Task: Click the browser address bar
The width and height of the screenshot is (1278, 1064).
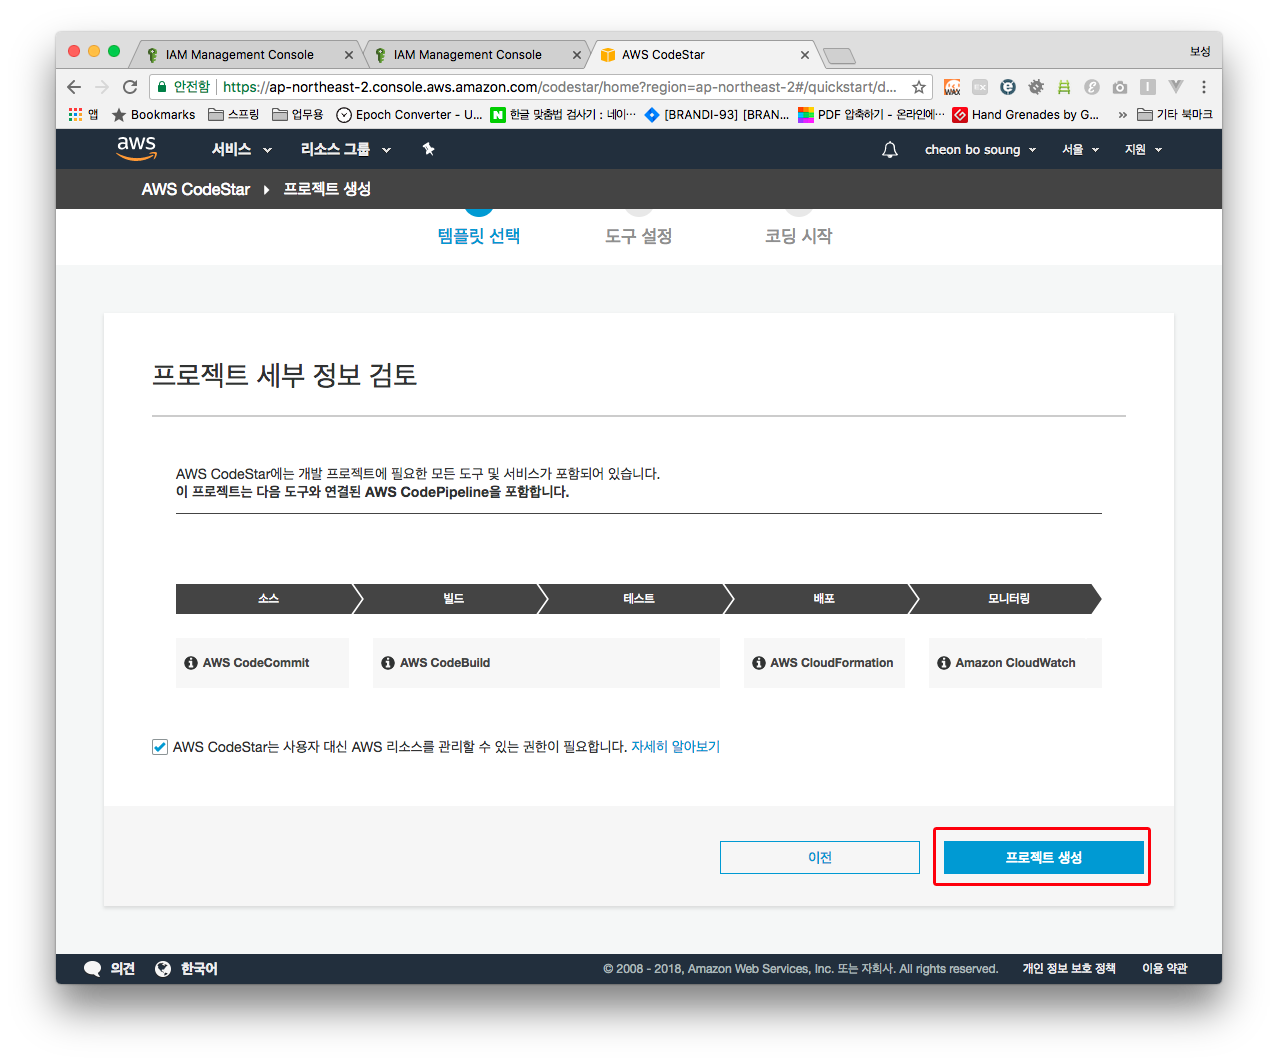Action: [558, 87]
